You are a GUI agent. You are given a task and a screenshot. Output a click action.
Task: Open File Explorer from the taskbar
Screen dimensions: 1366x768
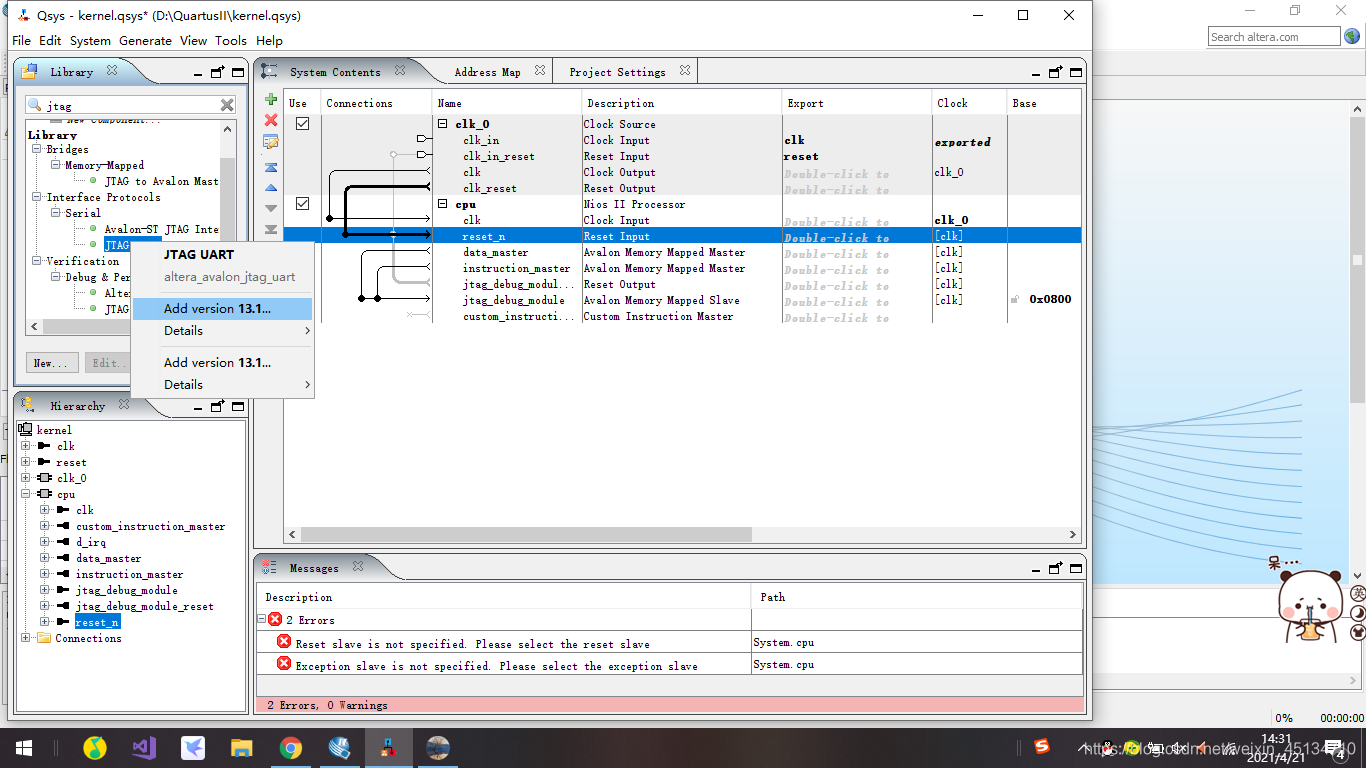(242, 748)
